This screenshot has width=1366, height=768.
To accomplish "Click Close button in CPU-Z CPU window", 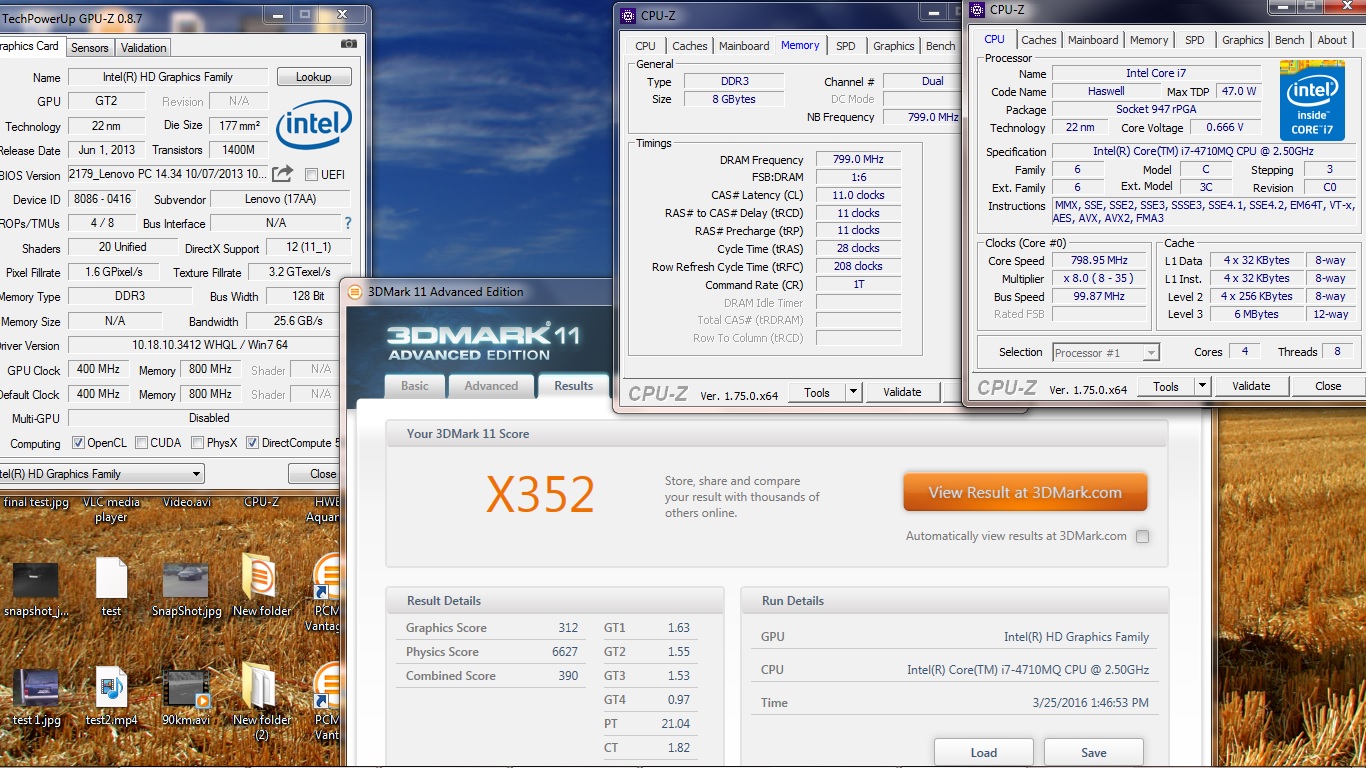I will [x=1328, y=386].
